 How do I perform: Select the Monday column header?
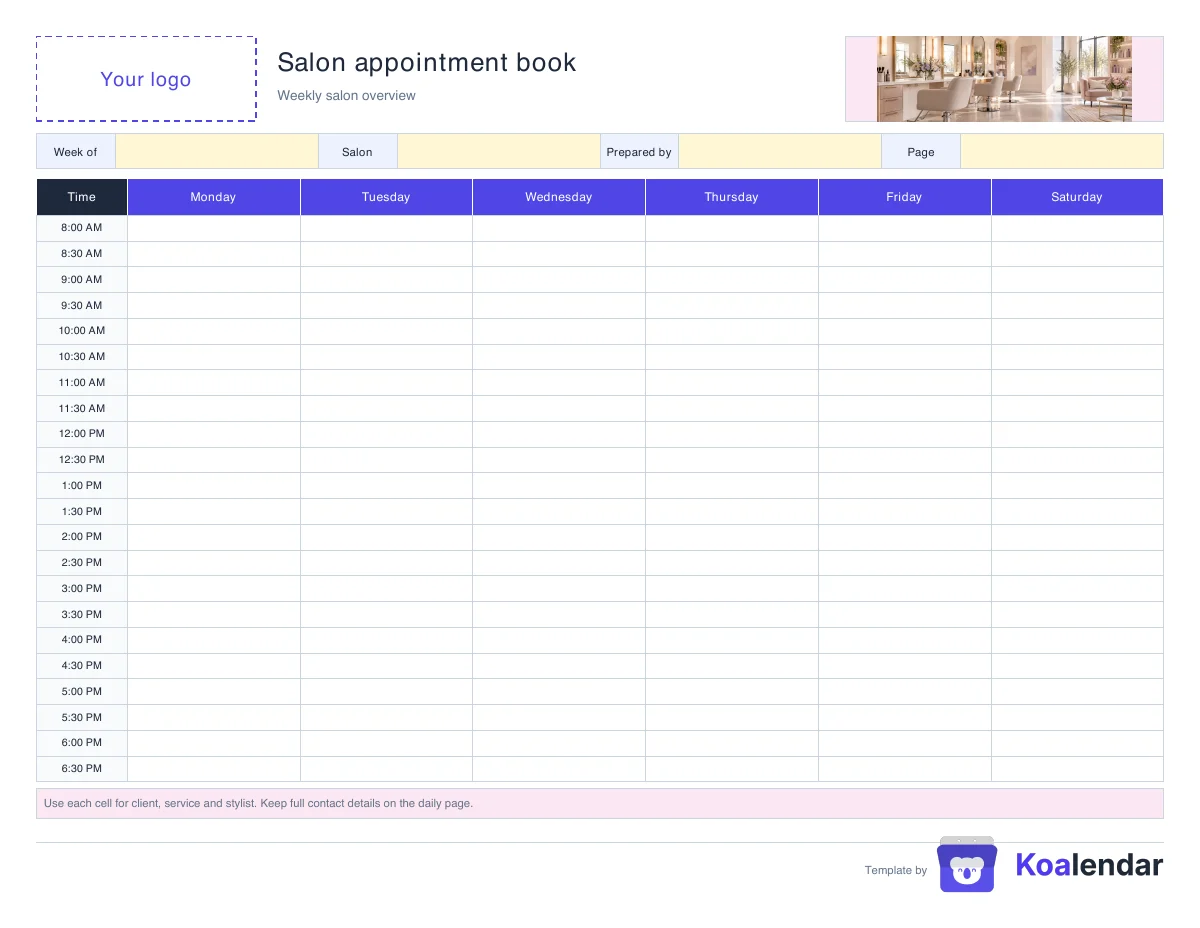[x=213, y=197]
